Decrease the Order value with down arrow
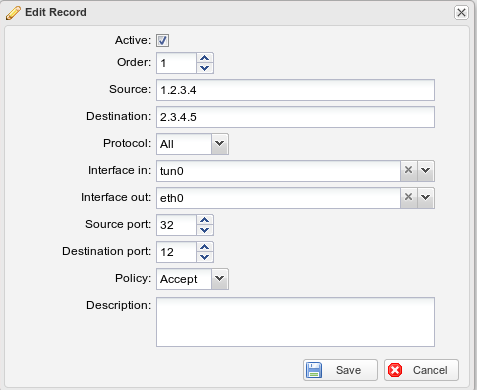This screenshot has width=477, height=390. click(205, 68)
